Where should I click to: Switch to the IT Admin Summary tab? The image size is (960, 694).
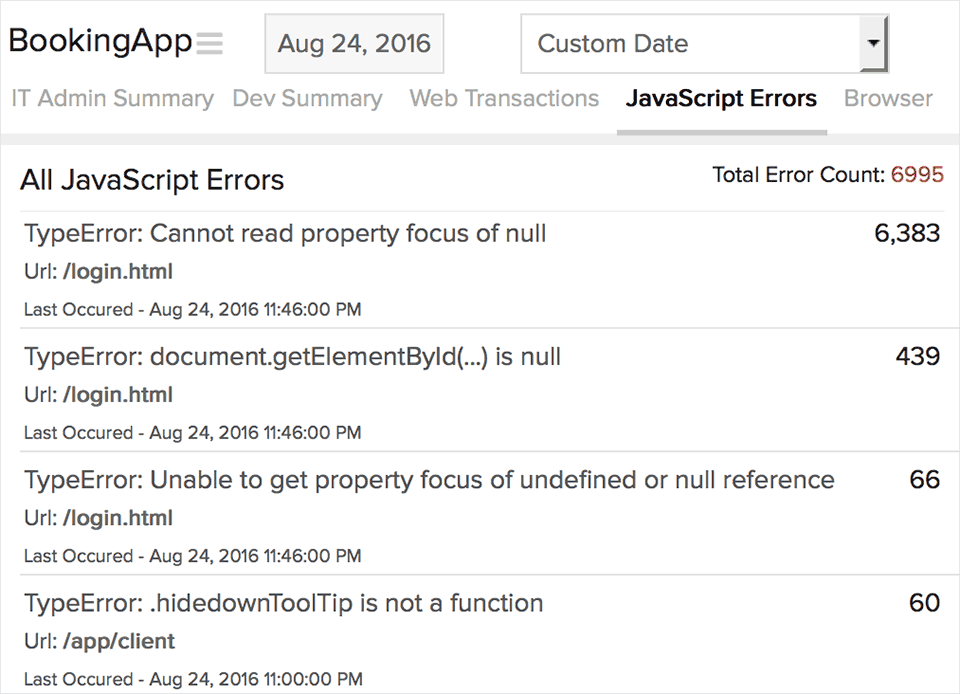point(113,99)
